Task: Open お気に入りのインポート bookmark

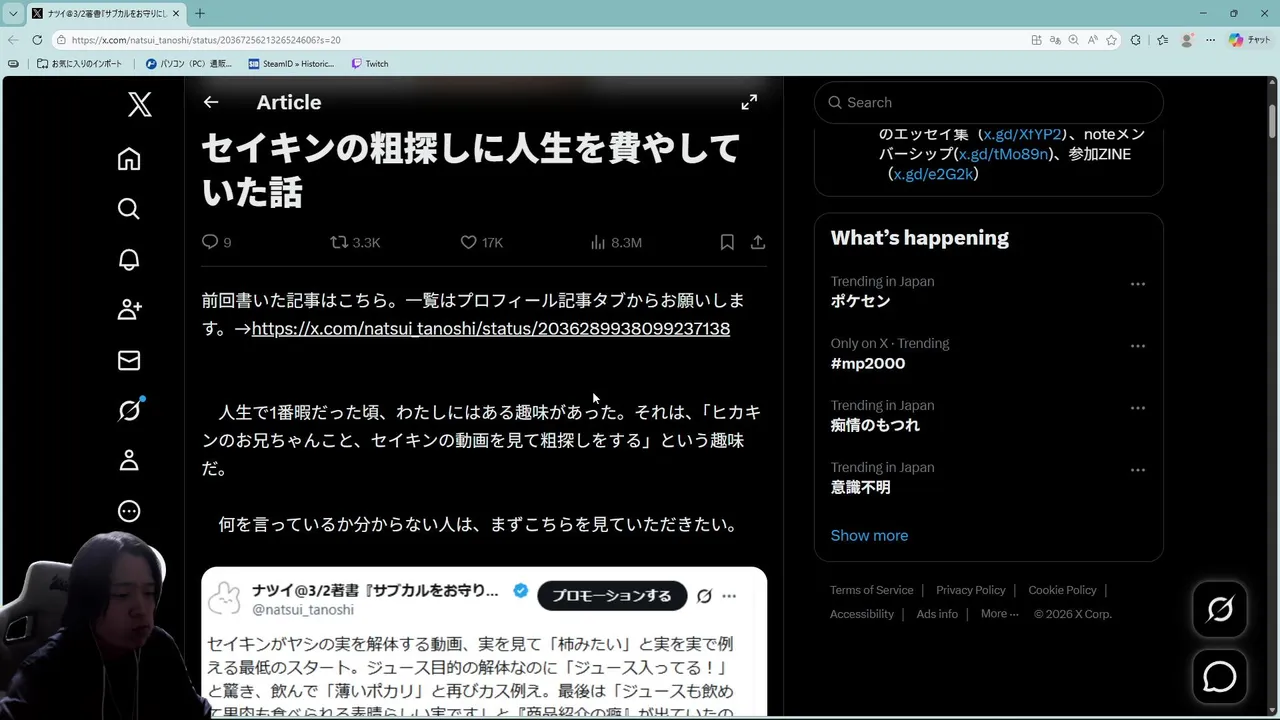Action: click(80, 63)
